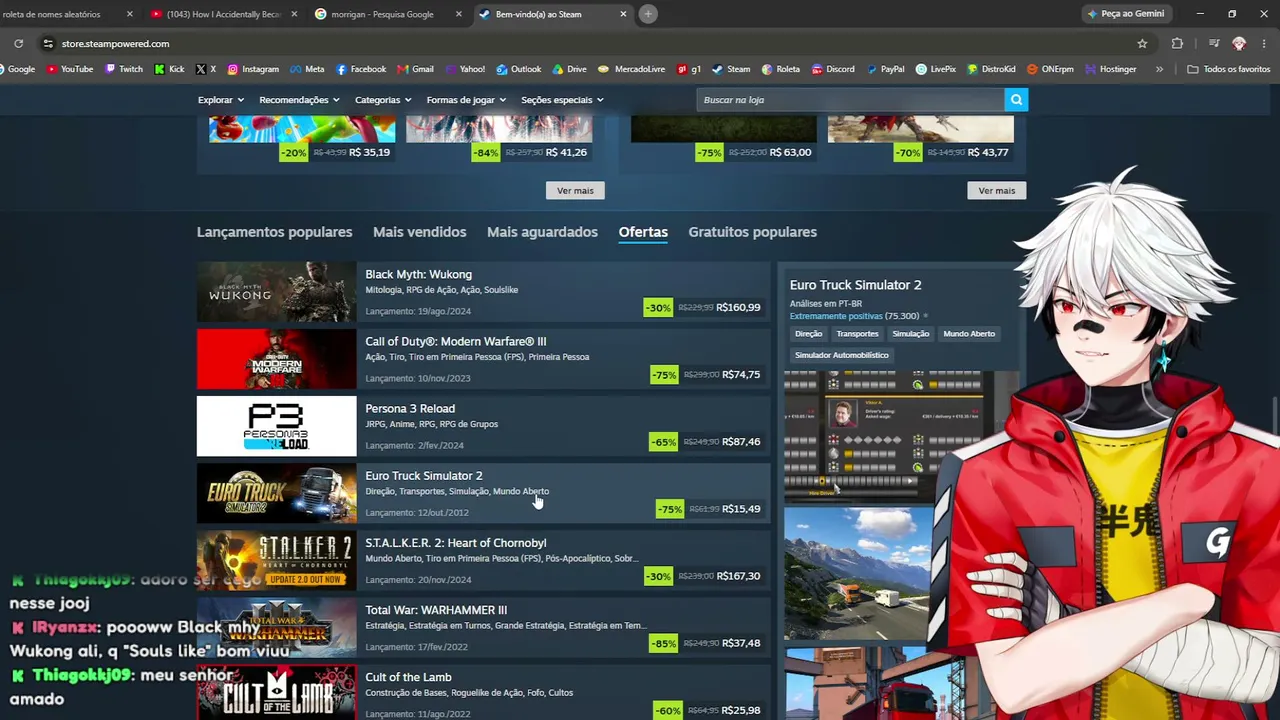The width and height of the screenshot is (1280, 720).
Task: Open the Steam bookmark
Action: pos(731,69)
